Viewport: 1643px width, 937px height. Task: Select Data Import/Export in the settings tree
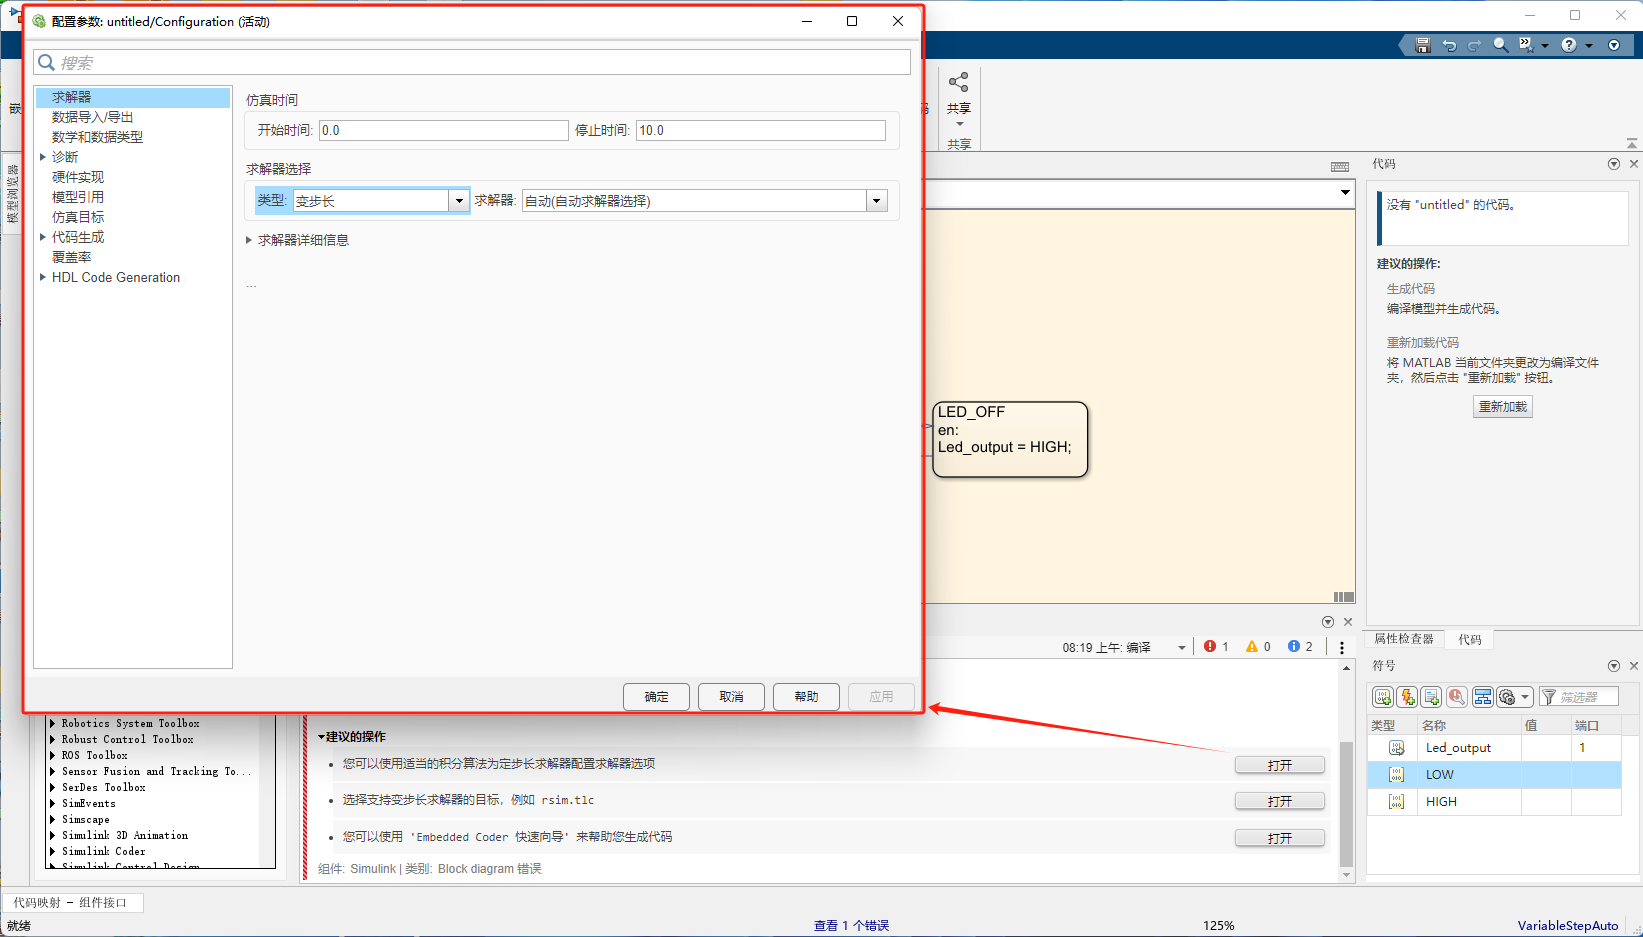(x=92, y=117)
